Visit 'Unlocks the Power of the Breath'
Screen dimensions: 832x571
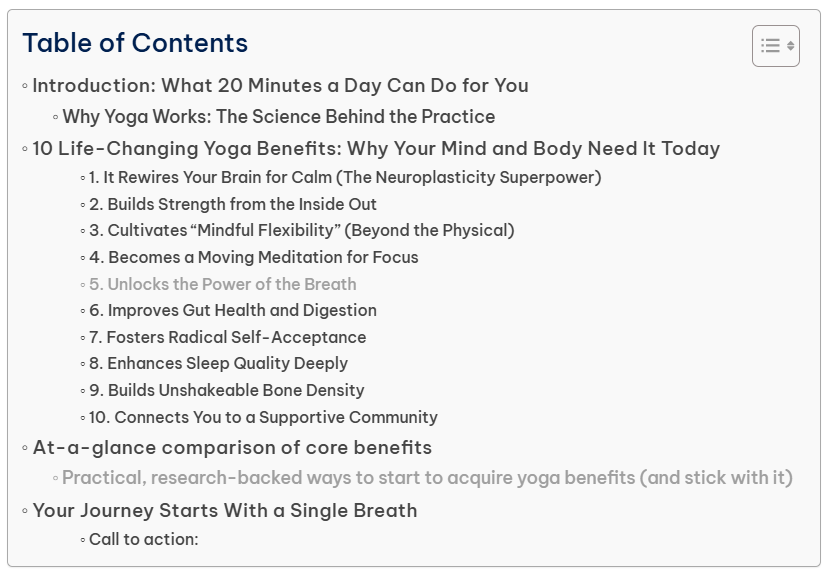pos(222,284)
